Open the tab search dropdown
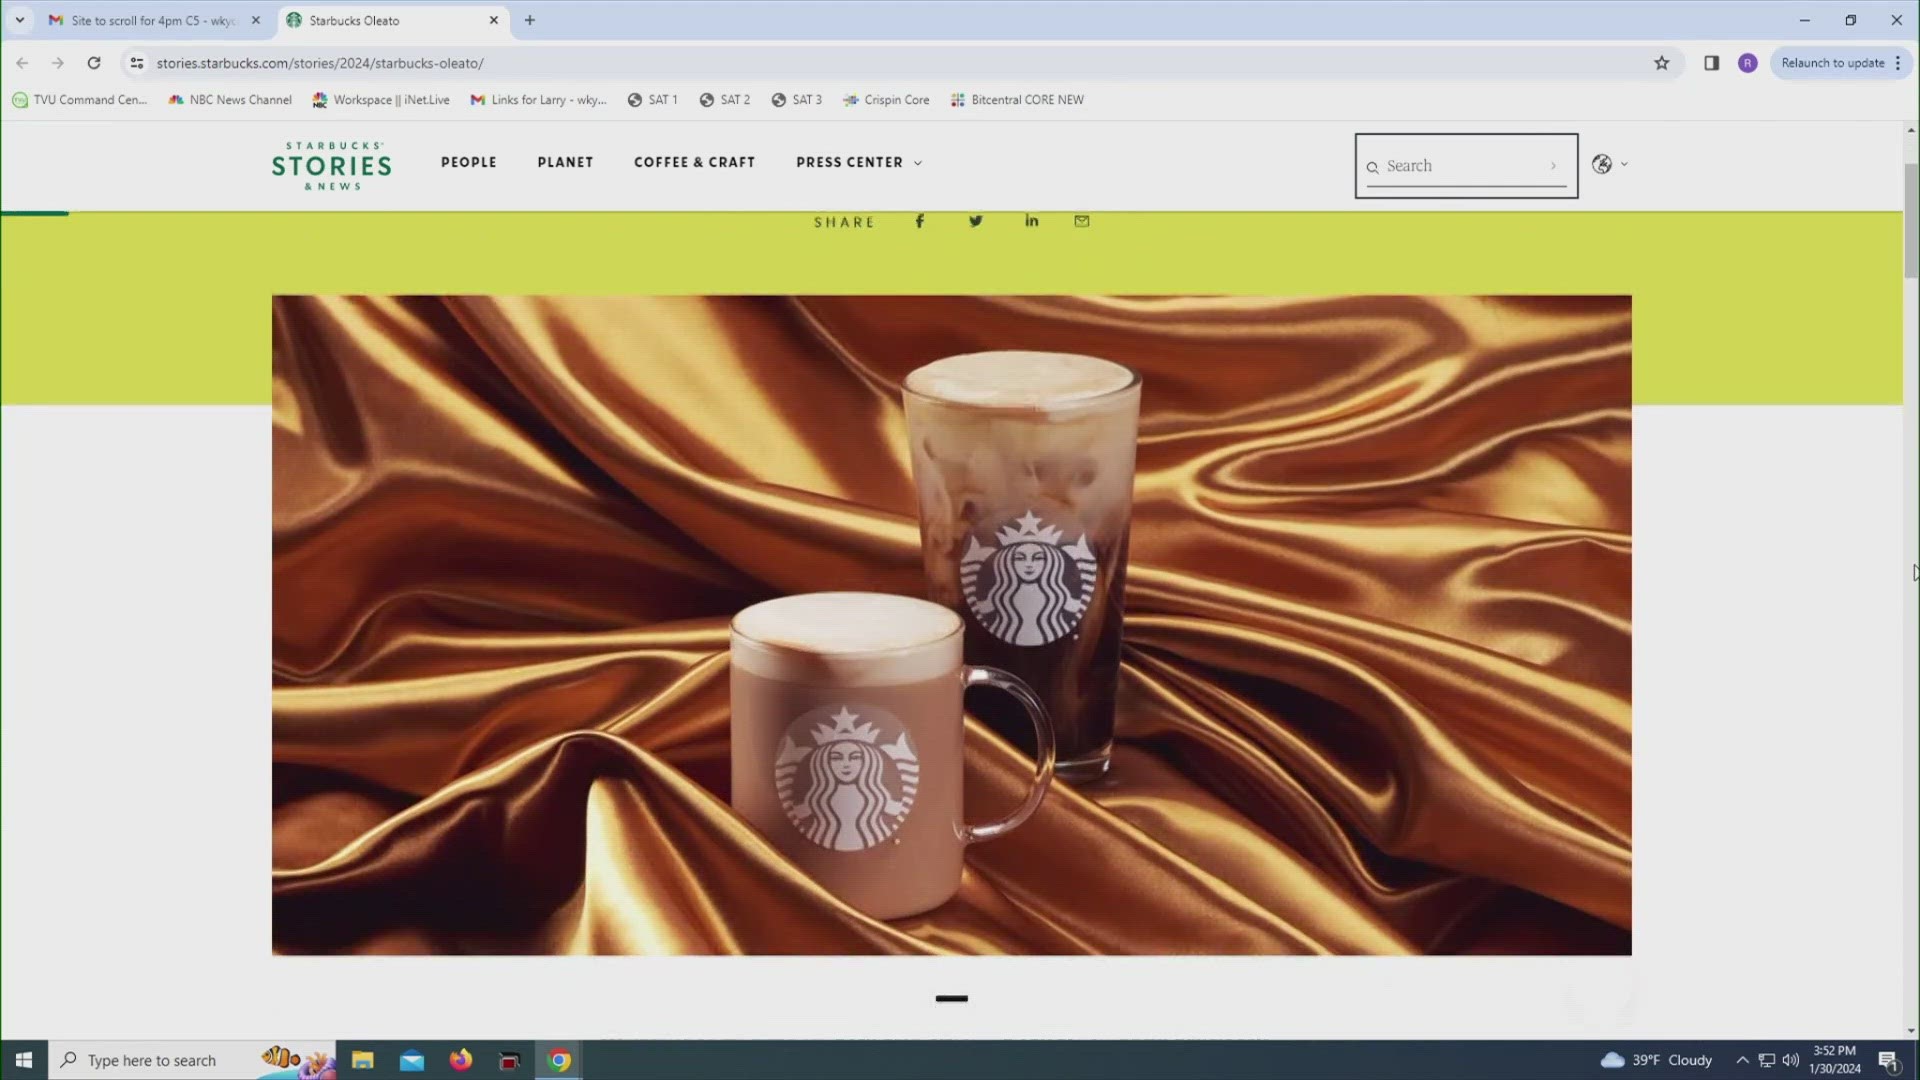 19,20
